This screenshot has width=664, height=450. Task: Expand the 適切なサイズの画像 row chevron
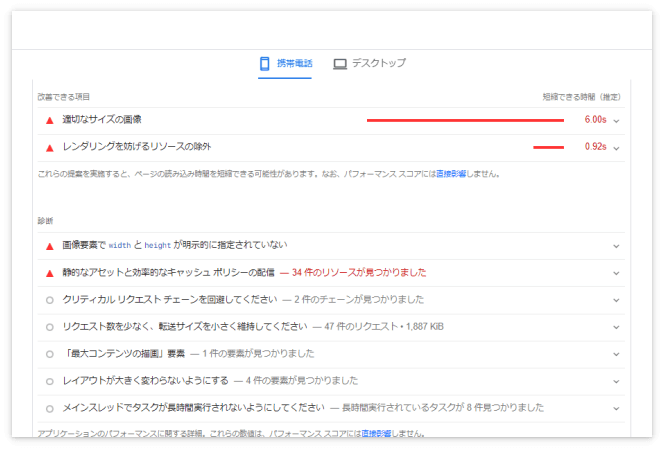pyautogui.click(x=616, y=121)
